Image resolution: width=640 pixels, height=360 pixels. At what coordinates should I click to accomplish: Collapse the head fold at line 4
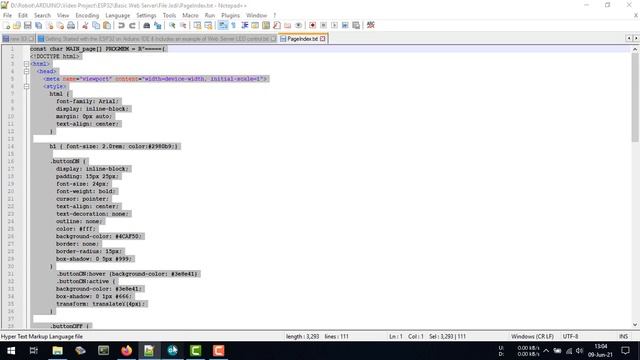(27, 71)
